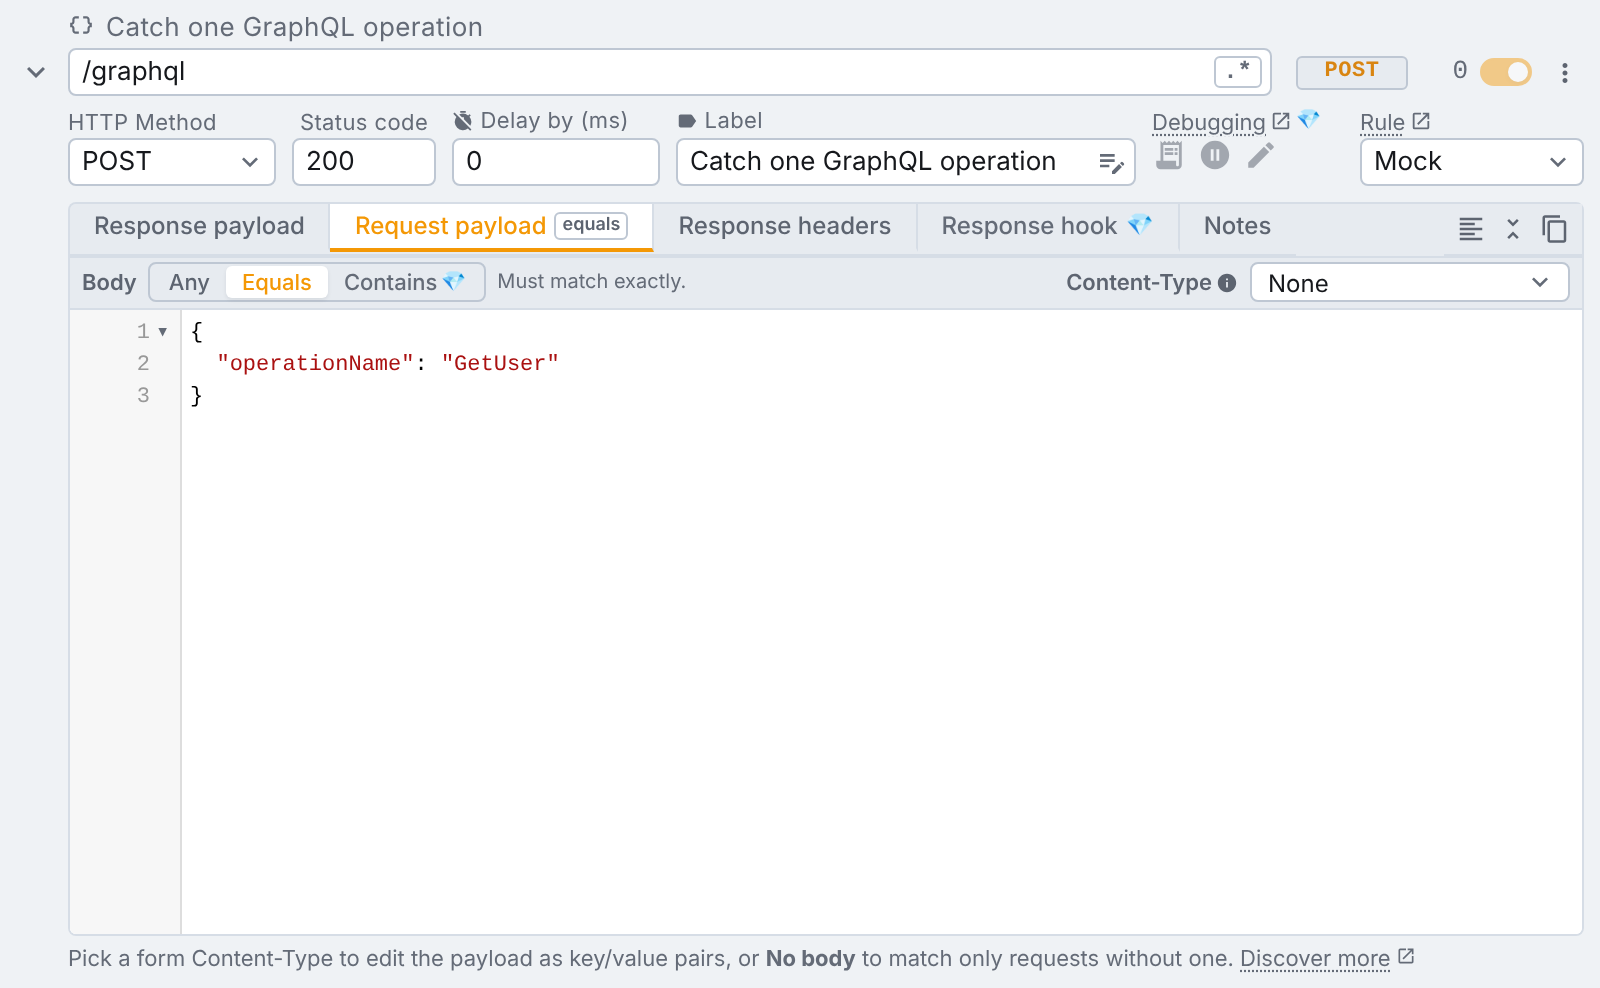Switch to the Notes tab

coord(1237,227)
